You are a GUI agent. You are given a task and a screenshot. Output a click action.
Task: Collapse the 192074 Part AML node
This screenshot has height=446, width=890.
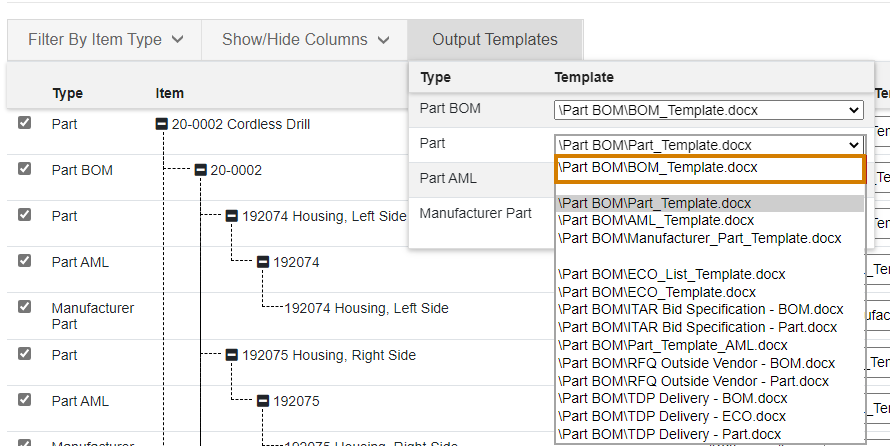pyautogui.click(x=263, y=262)
